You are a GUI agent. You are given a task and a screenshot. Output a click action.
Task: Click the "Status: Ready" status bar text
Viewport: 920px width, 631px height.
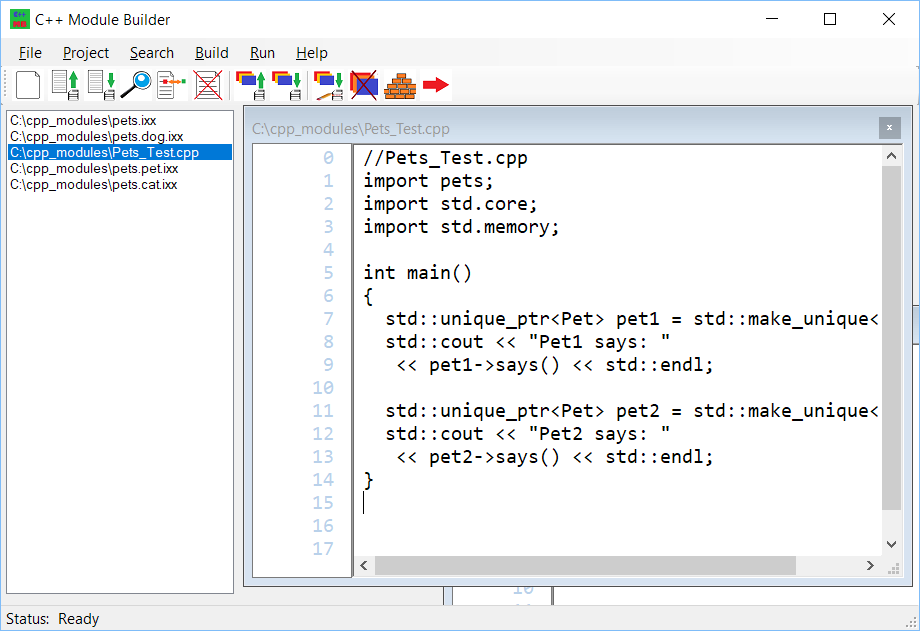click(x=53, y=619)
